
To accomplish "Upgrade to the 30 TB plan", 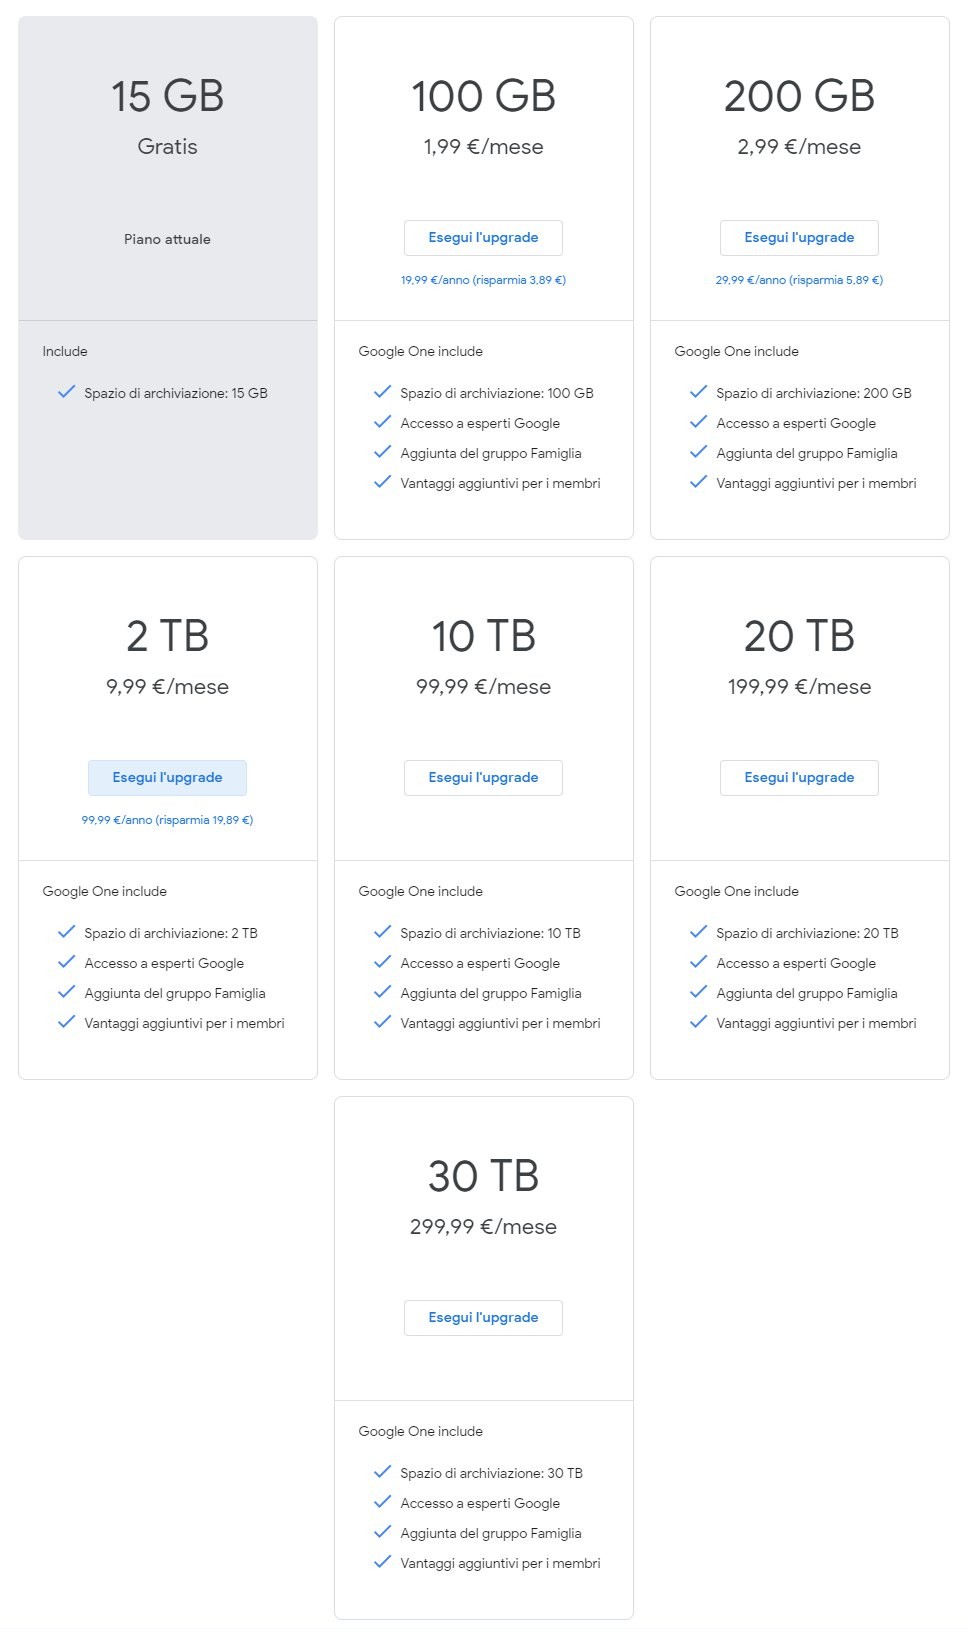I will (x=483, y=1318).
